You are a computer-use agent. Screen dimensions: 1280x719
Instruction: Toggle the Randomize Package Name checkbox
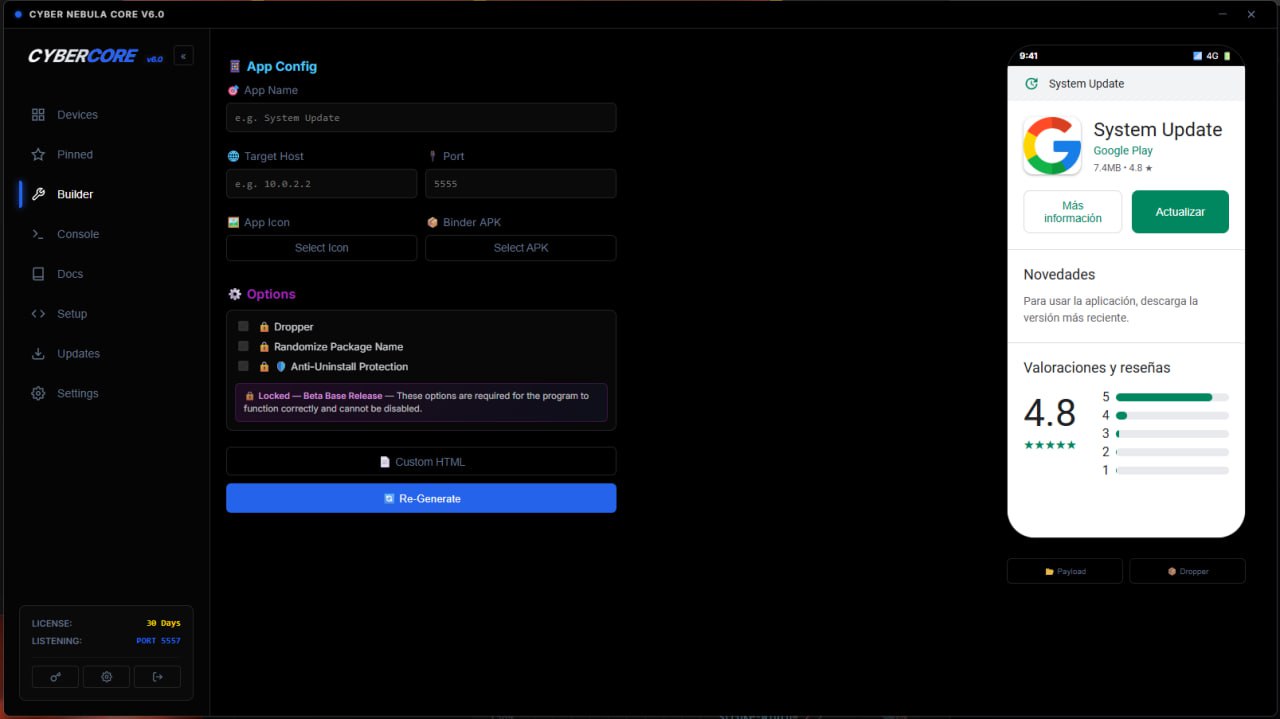(x=243, y=346)
